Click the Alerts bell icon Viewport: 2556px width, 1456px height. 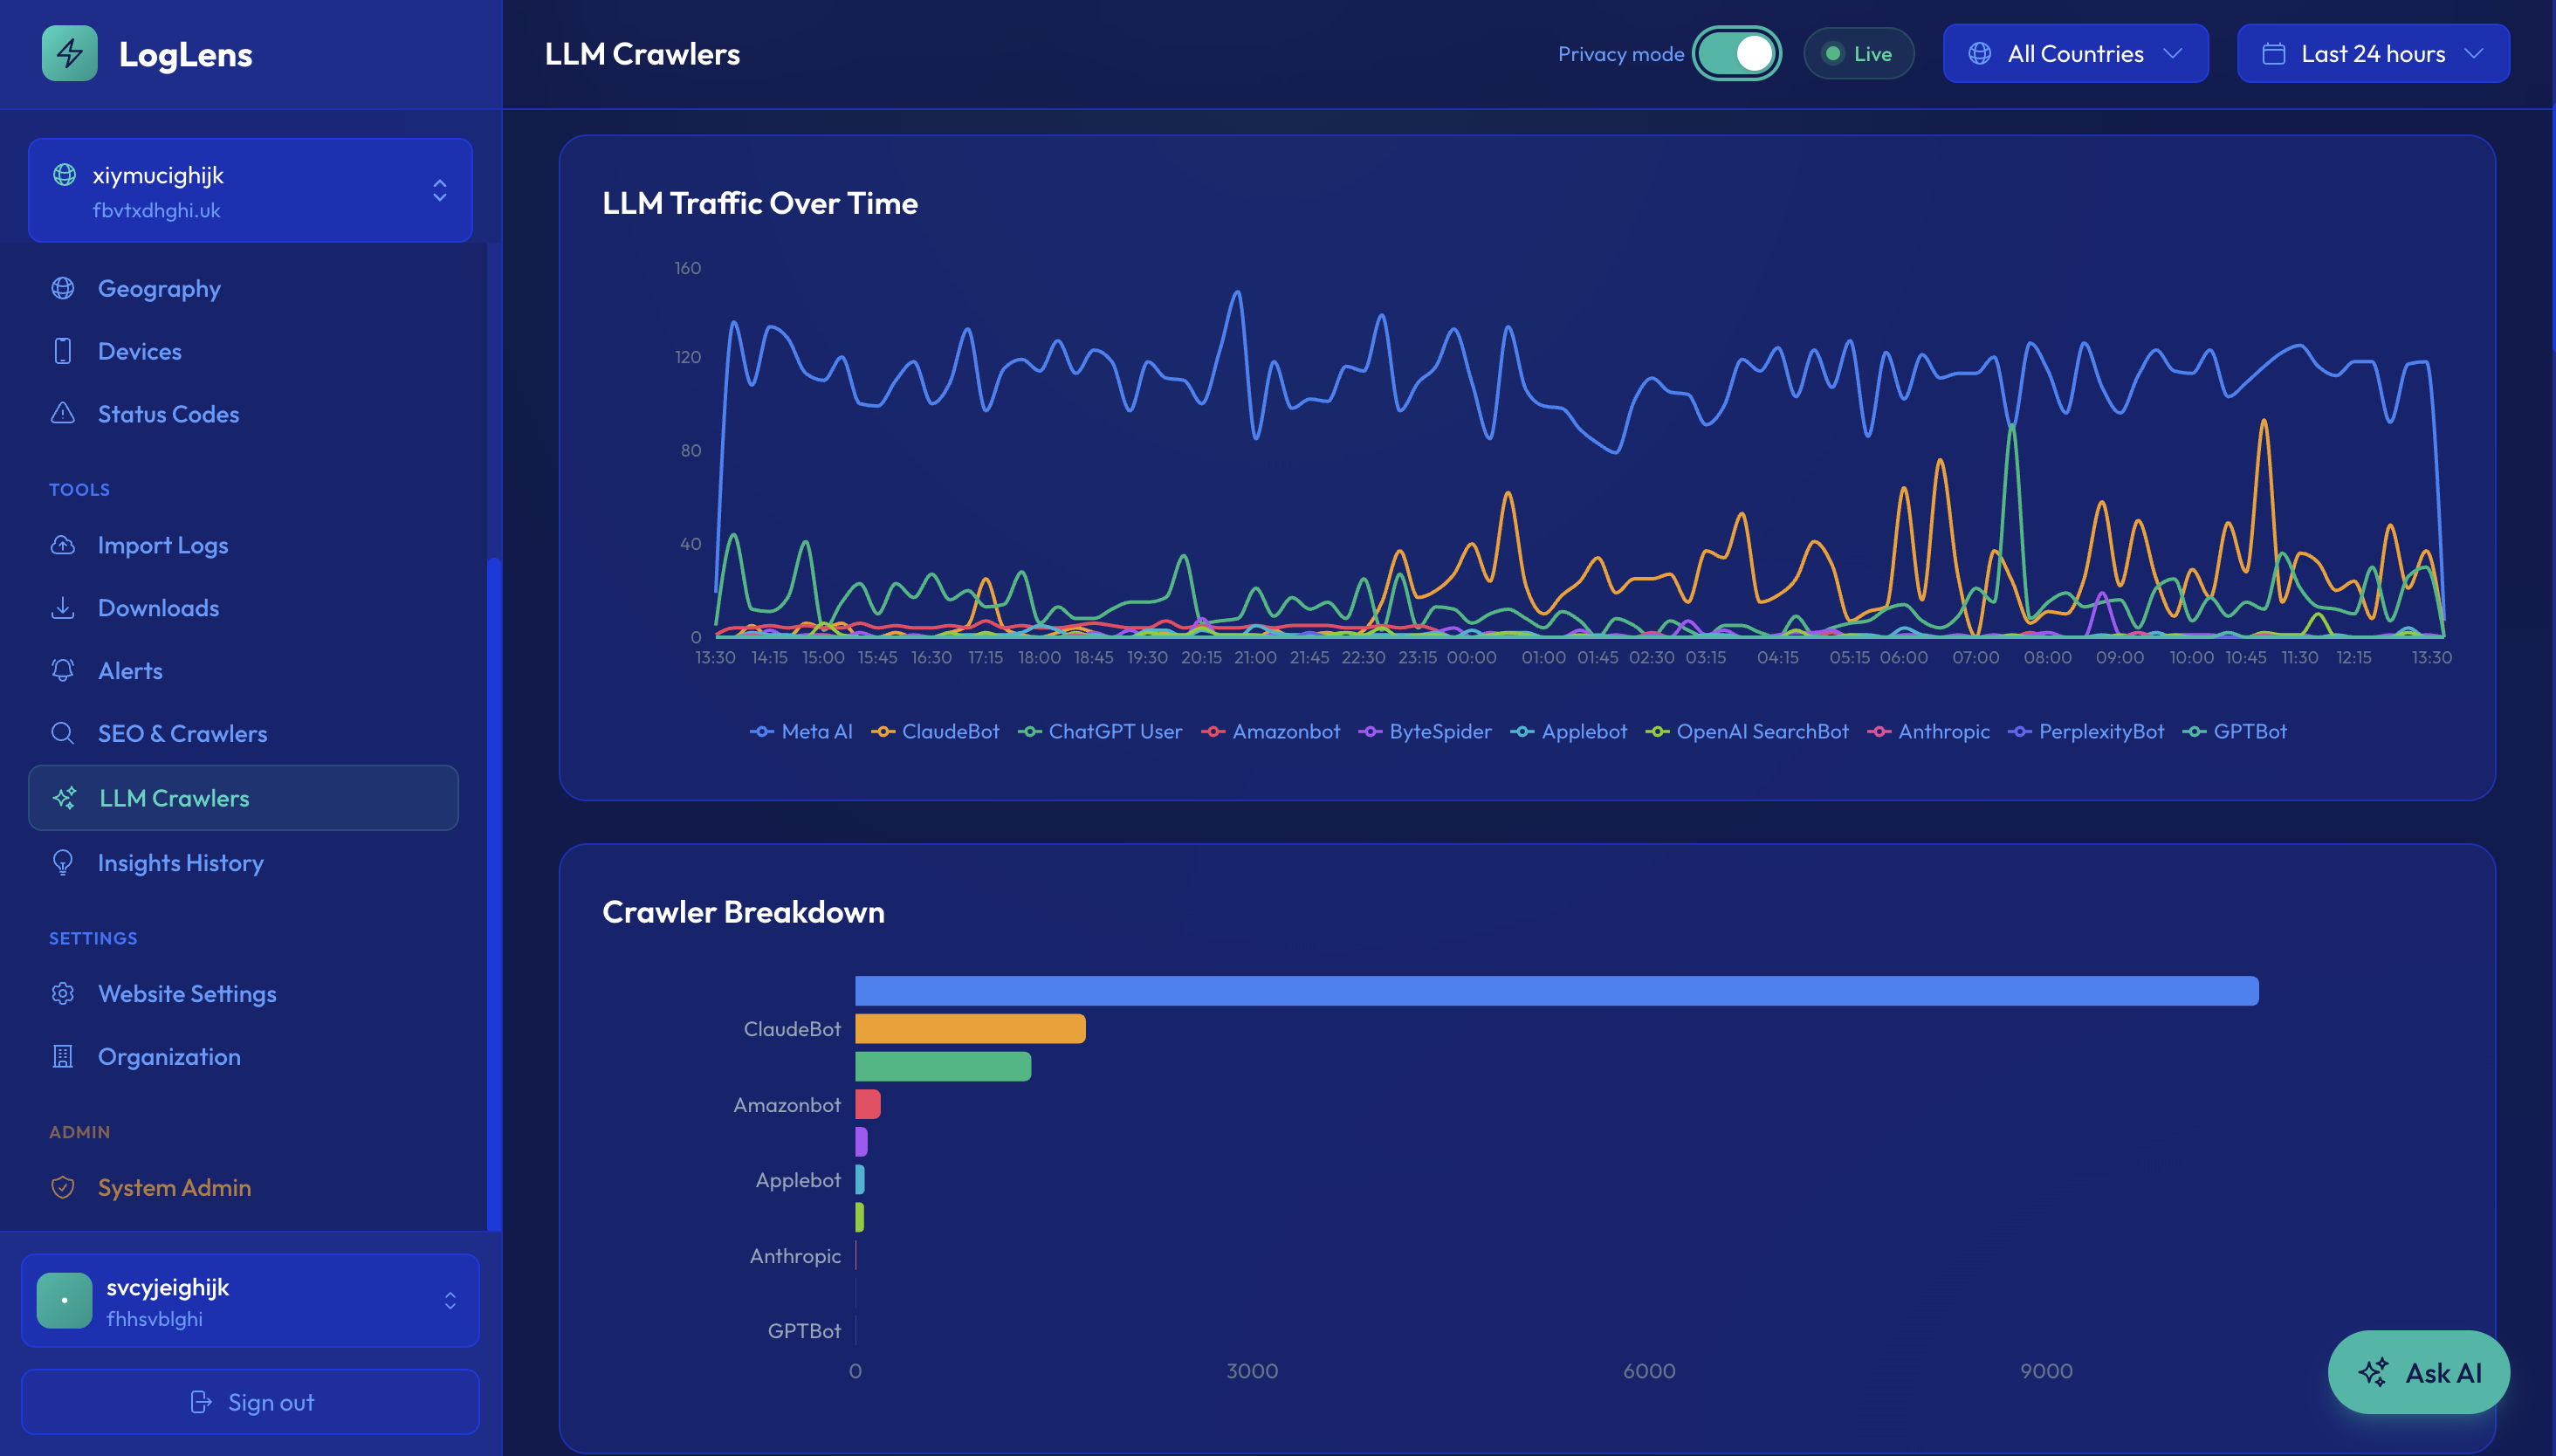63,670
